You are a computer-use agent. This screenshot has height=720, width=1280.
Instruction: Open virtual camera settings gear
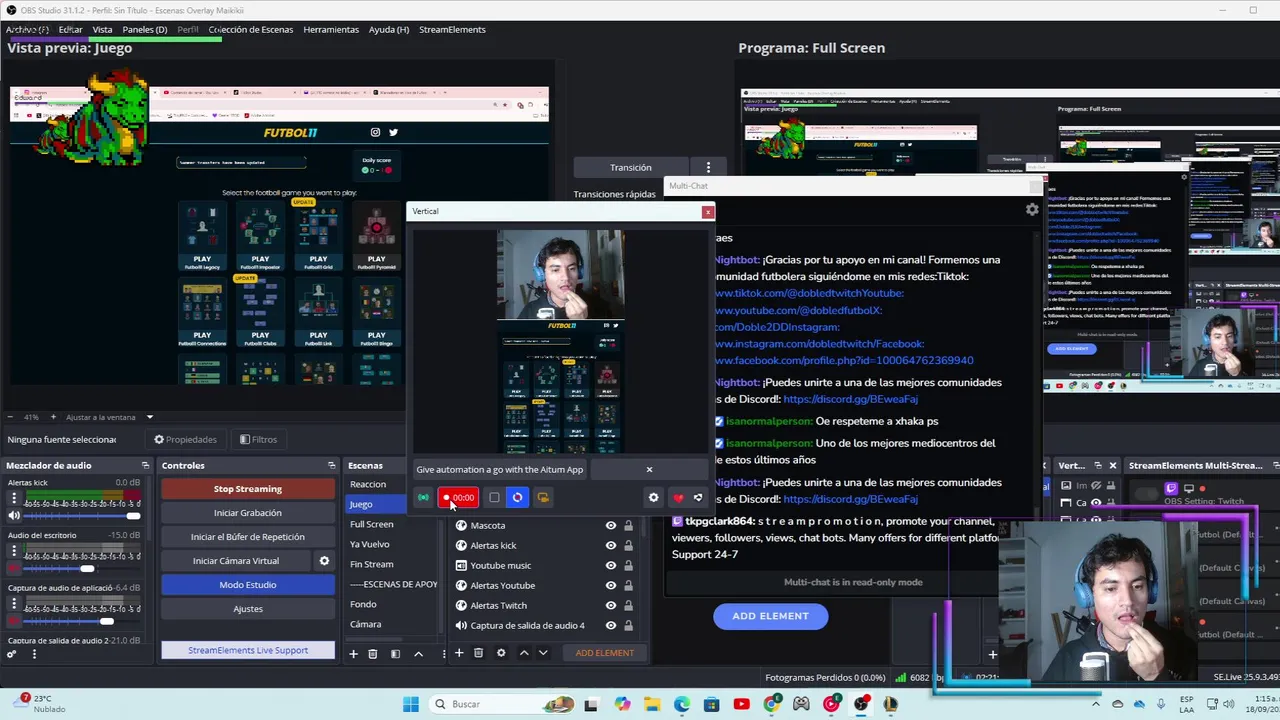[324, 561]
